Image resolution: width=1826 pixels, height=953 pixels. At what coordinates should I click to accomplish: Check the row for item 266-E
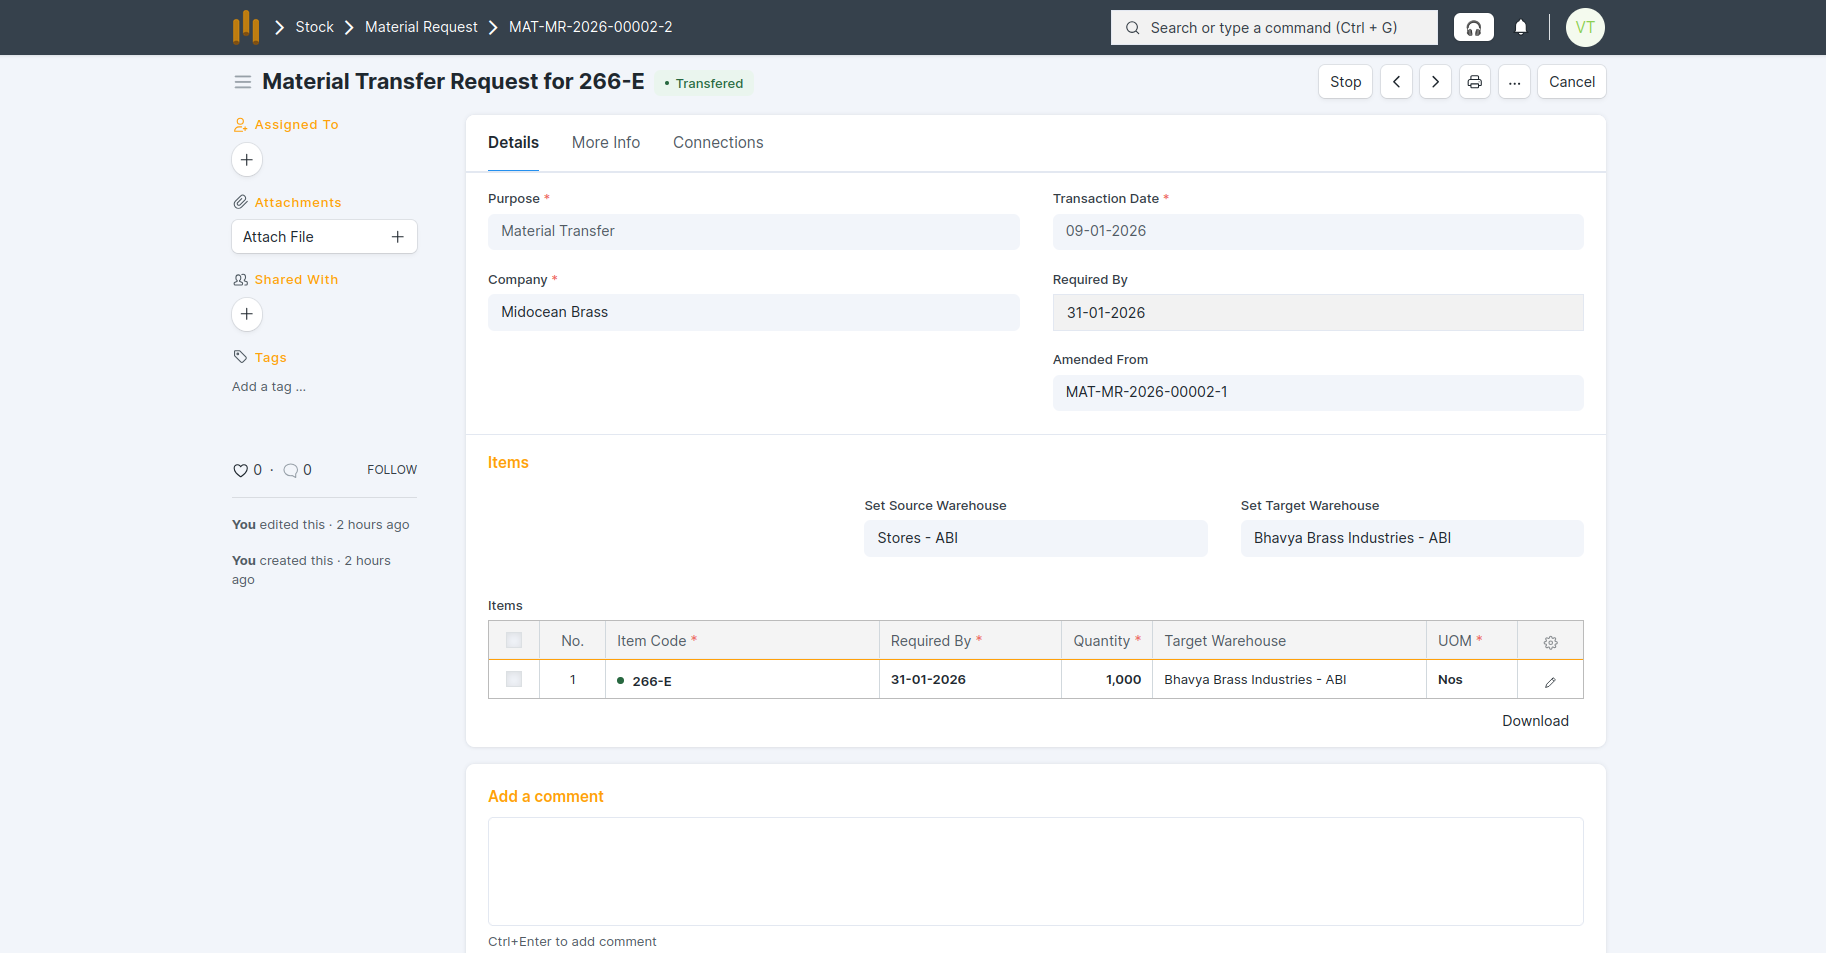point(514,680)
